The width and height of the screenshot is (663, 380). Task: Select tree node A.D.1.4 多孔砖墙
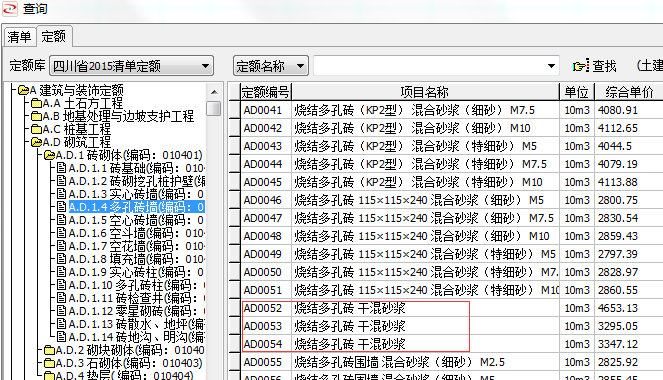coord(137,207)
